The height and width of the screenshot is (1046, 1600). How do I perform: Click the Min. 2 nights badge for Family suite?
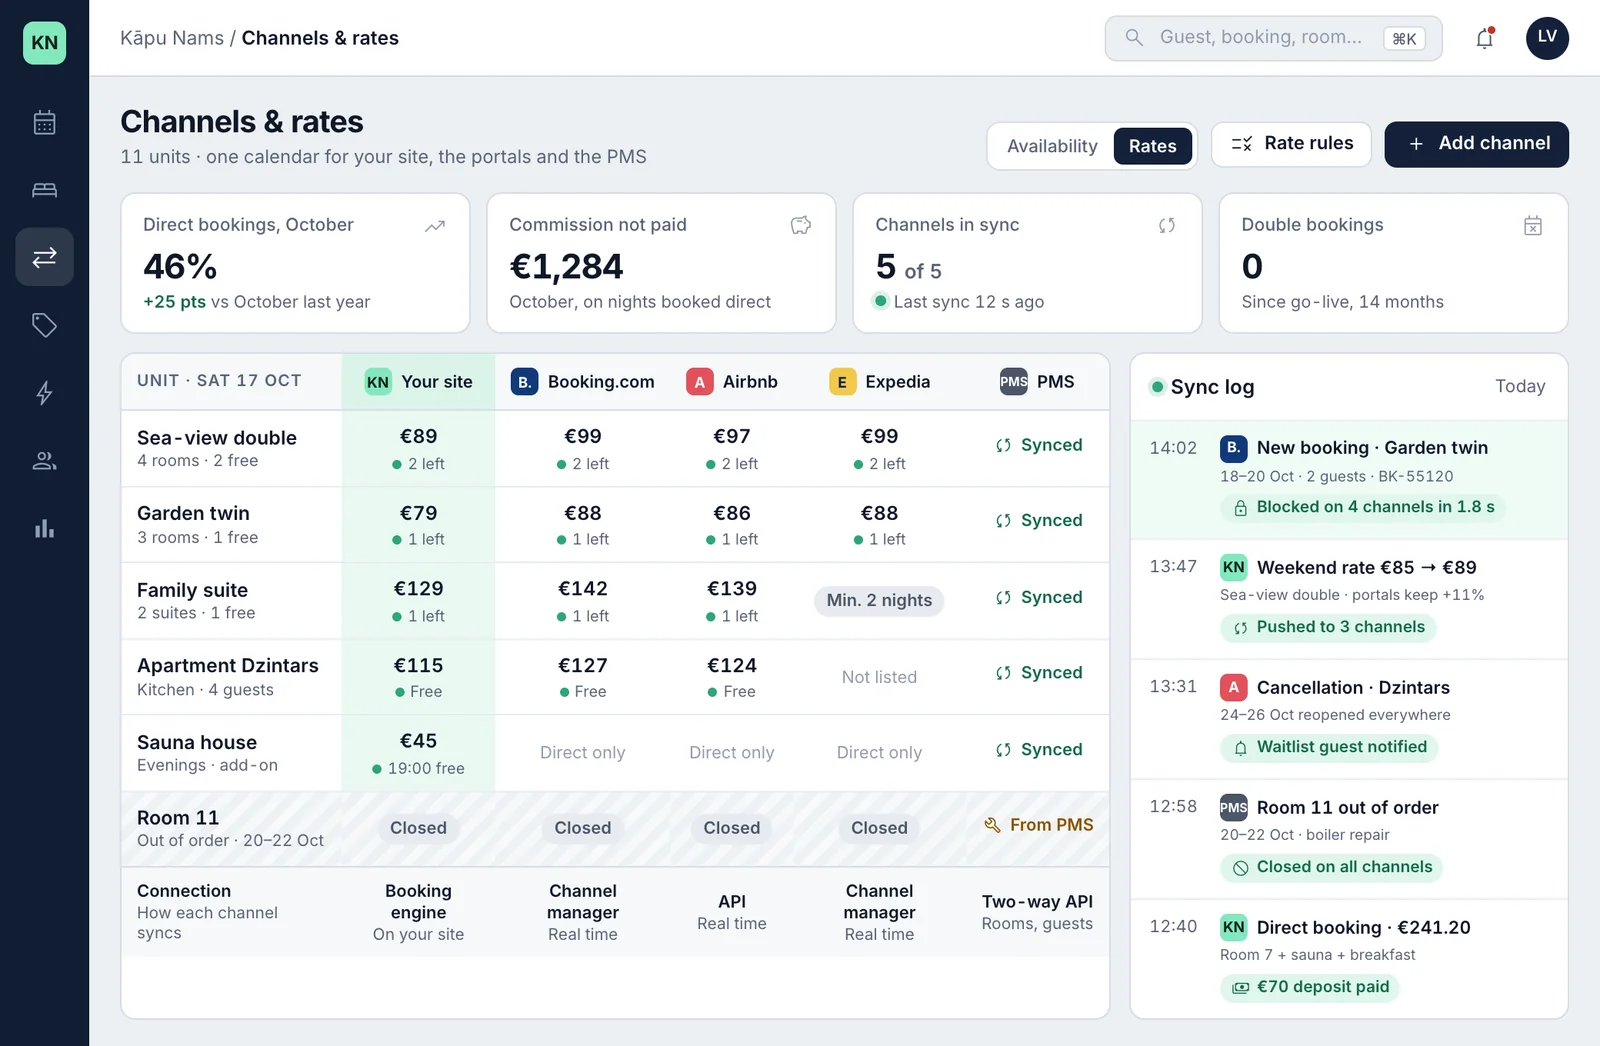(x=879, y=600)
